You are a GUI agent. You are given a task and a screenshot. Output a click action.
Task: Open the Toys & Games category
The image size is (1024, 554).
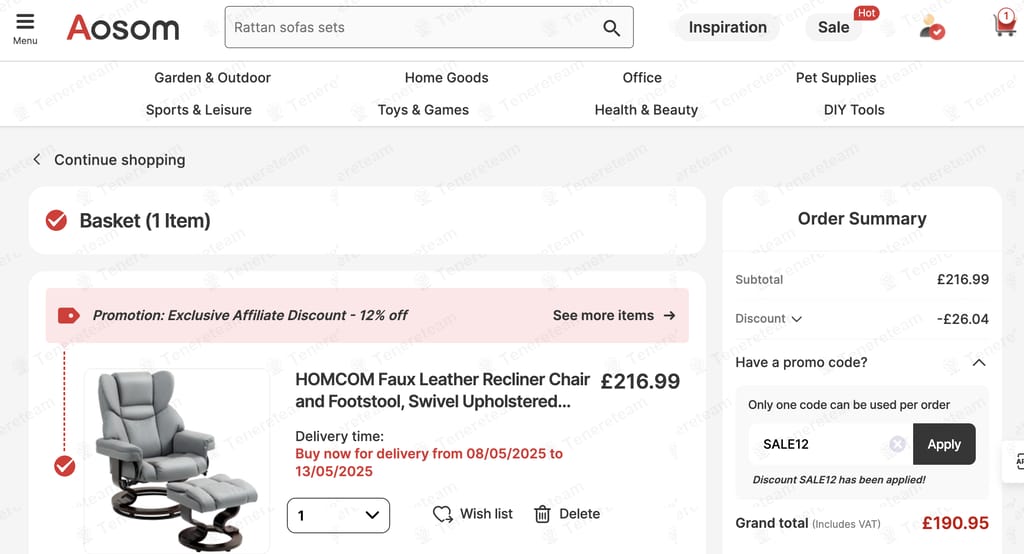click(423, 110)
